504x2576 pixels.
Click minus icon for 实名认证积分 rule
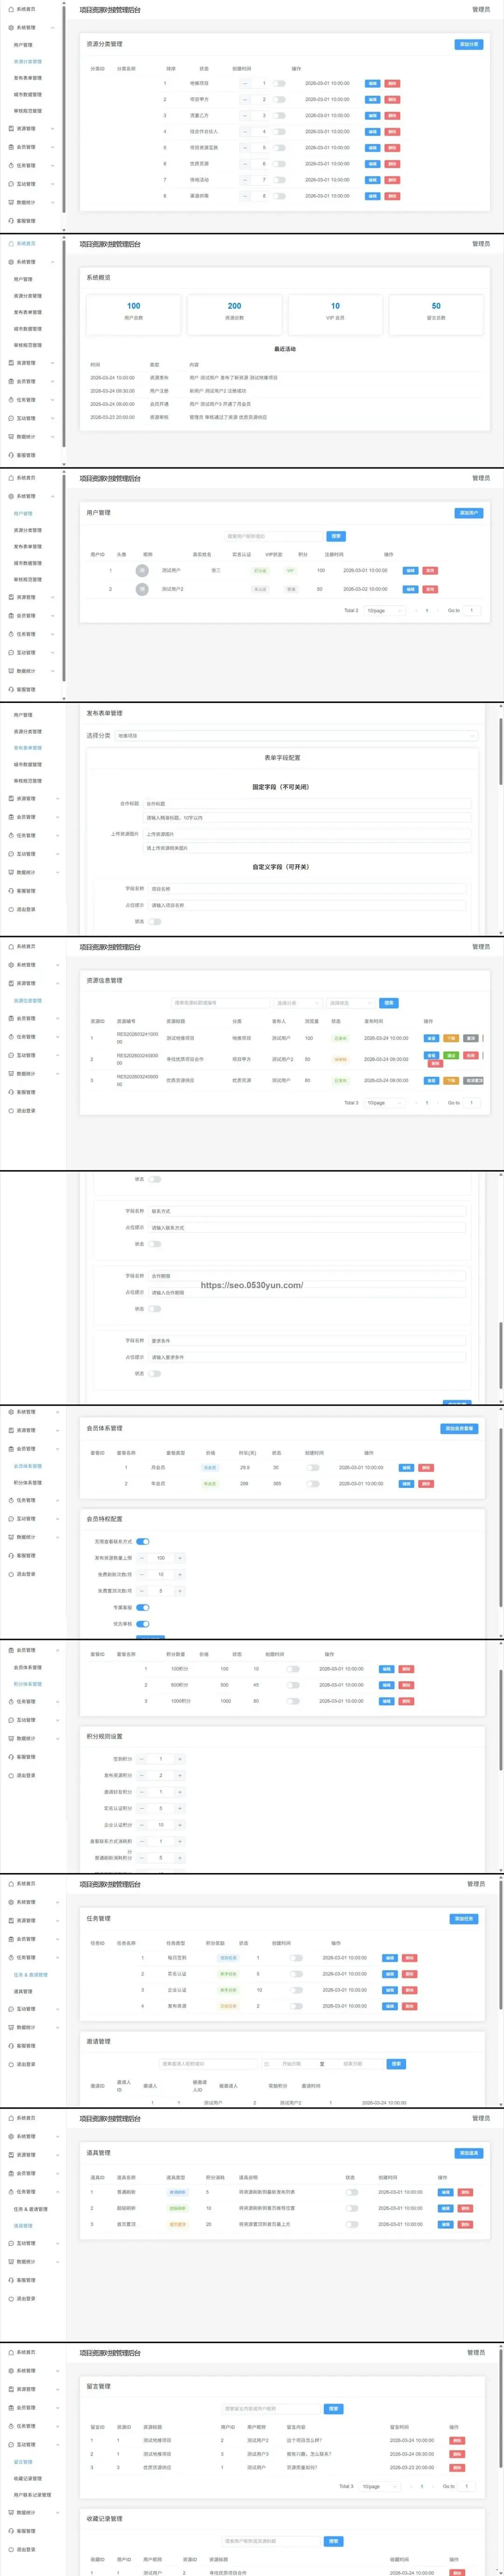[141, 1808]
